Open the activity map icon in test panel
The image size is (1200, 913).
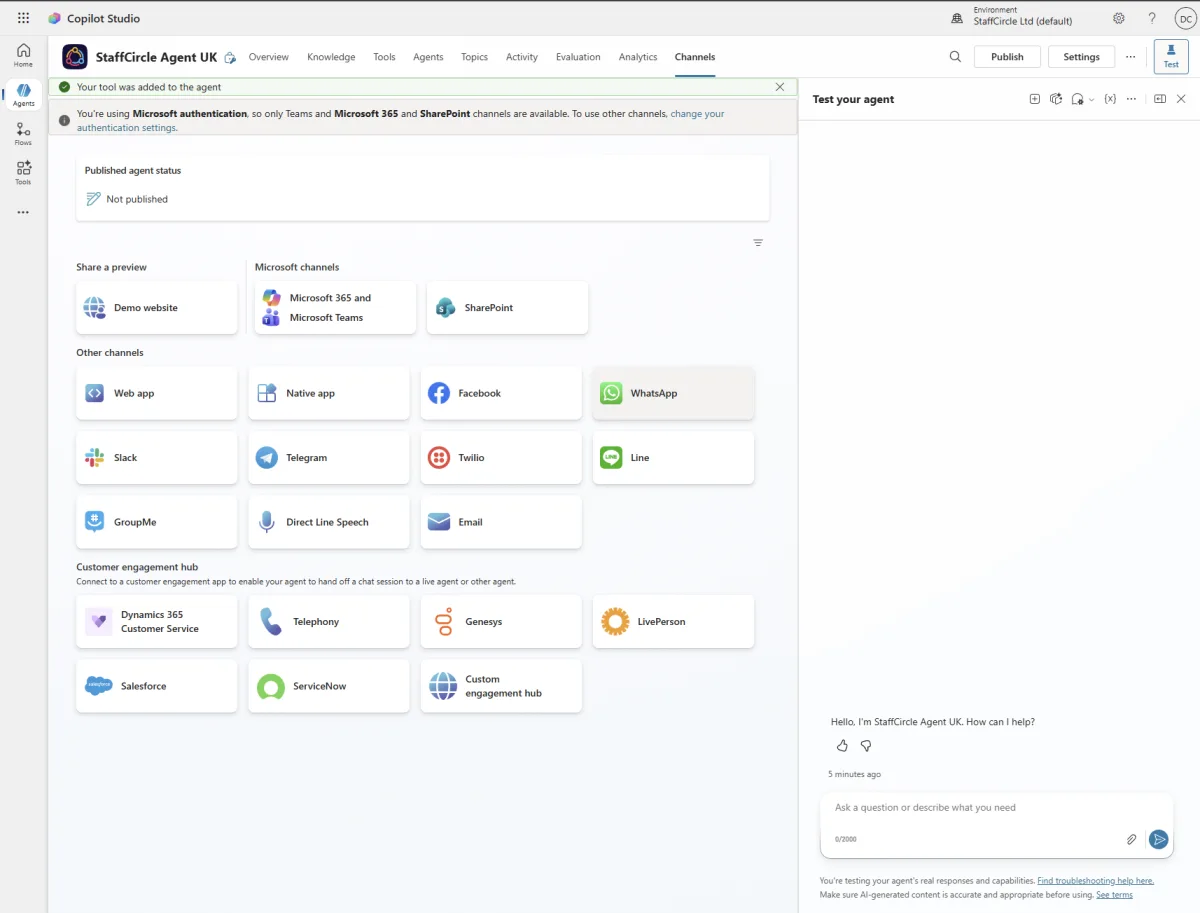pos(1056,99)
